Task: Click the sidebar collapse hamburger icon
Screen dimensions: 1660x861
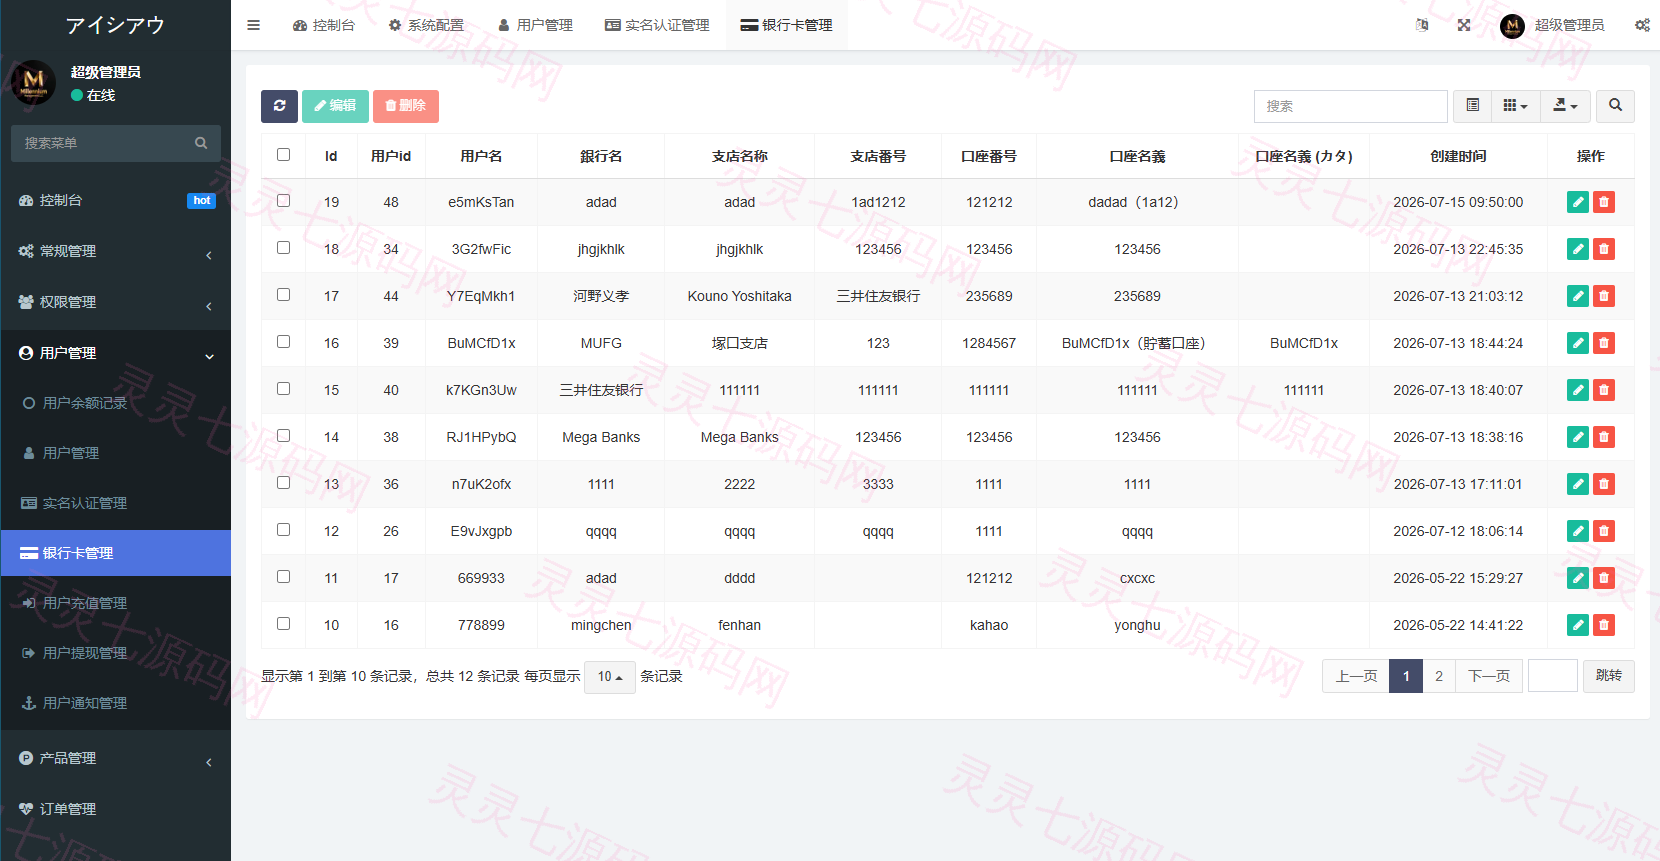Action: pyautogui.click(x=254, y=25)
